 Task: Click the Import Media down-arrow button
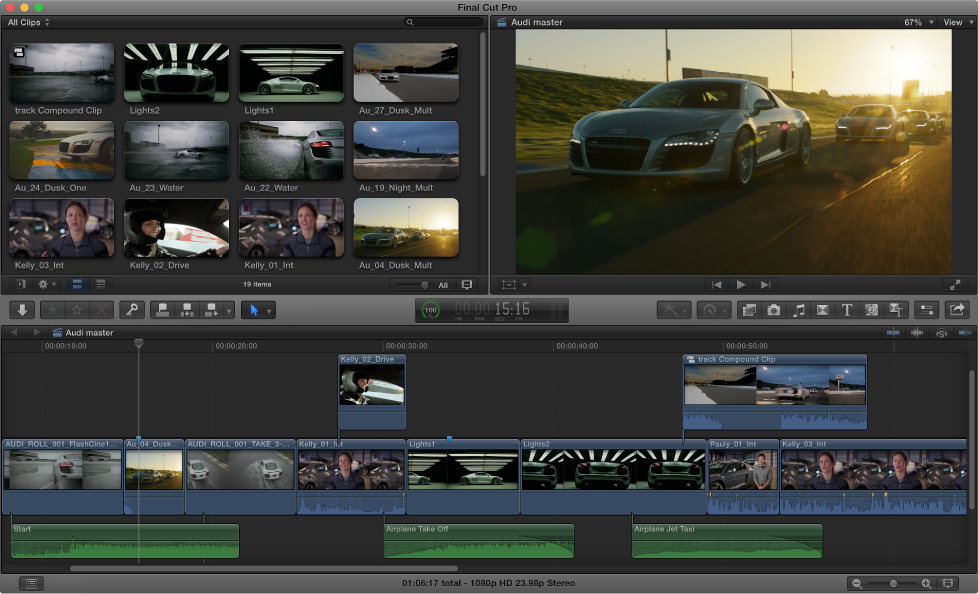pos(22,310)
